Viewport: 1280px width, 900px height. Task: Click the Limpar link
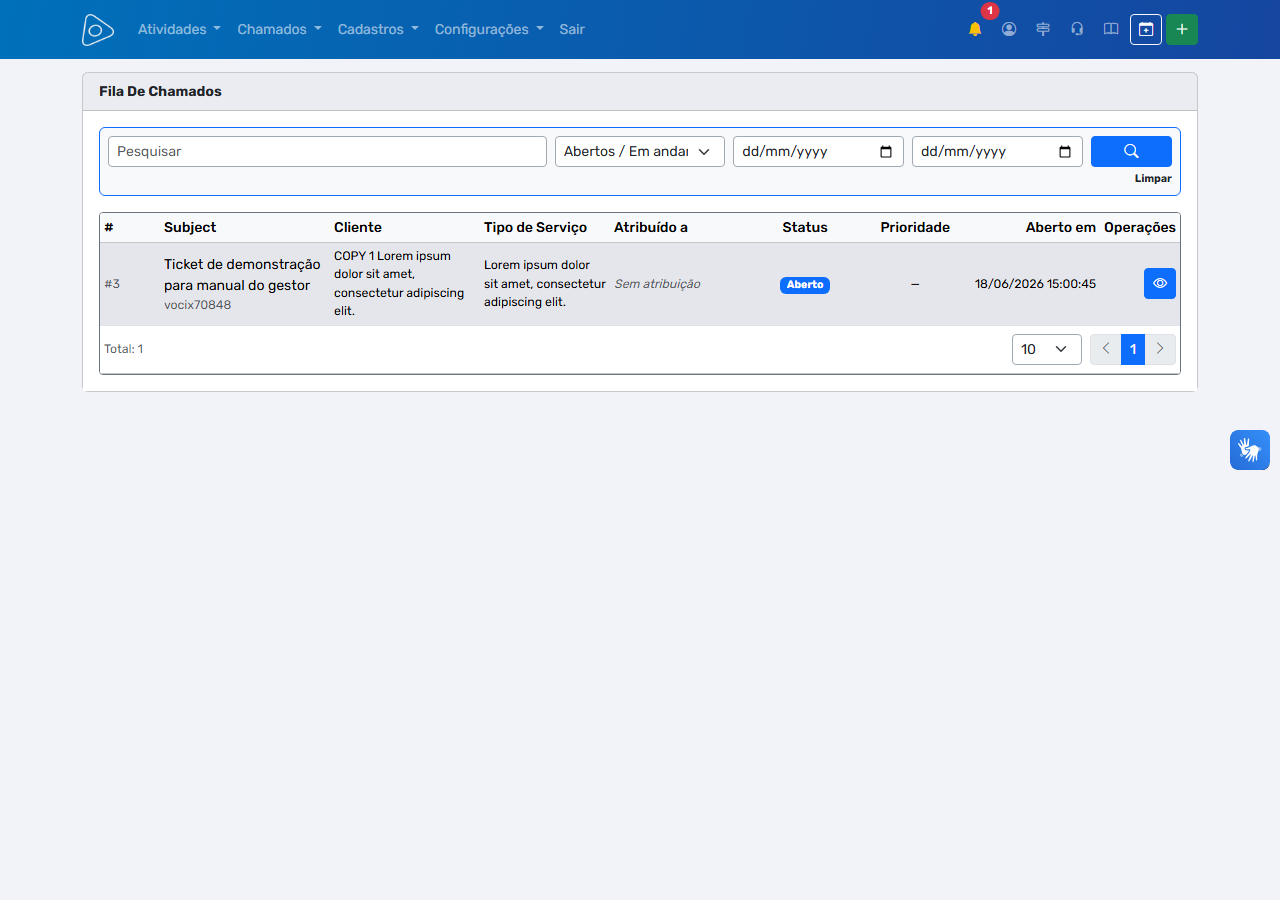[x=1153, y=179]
